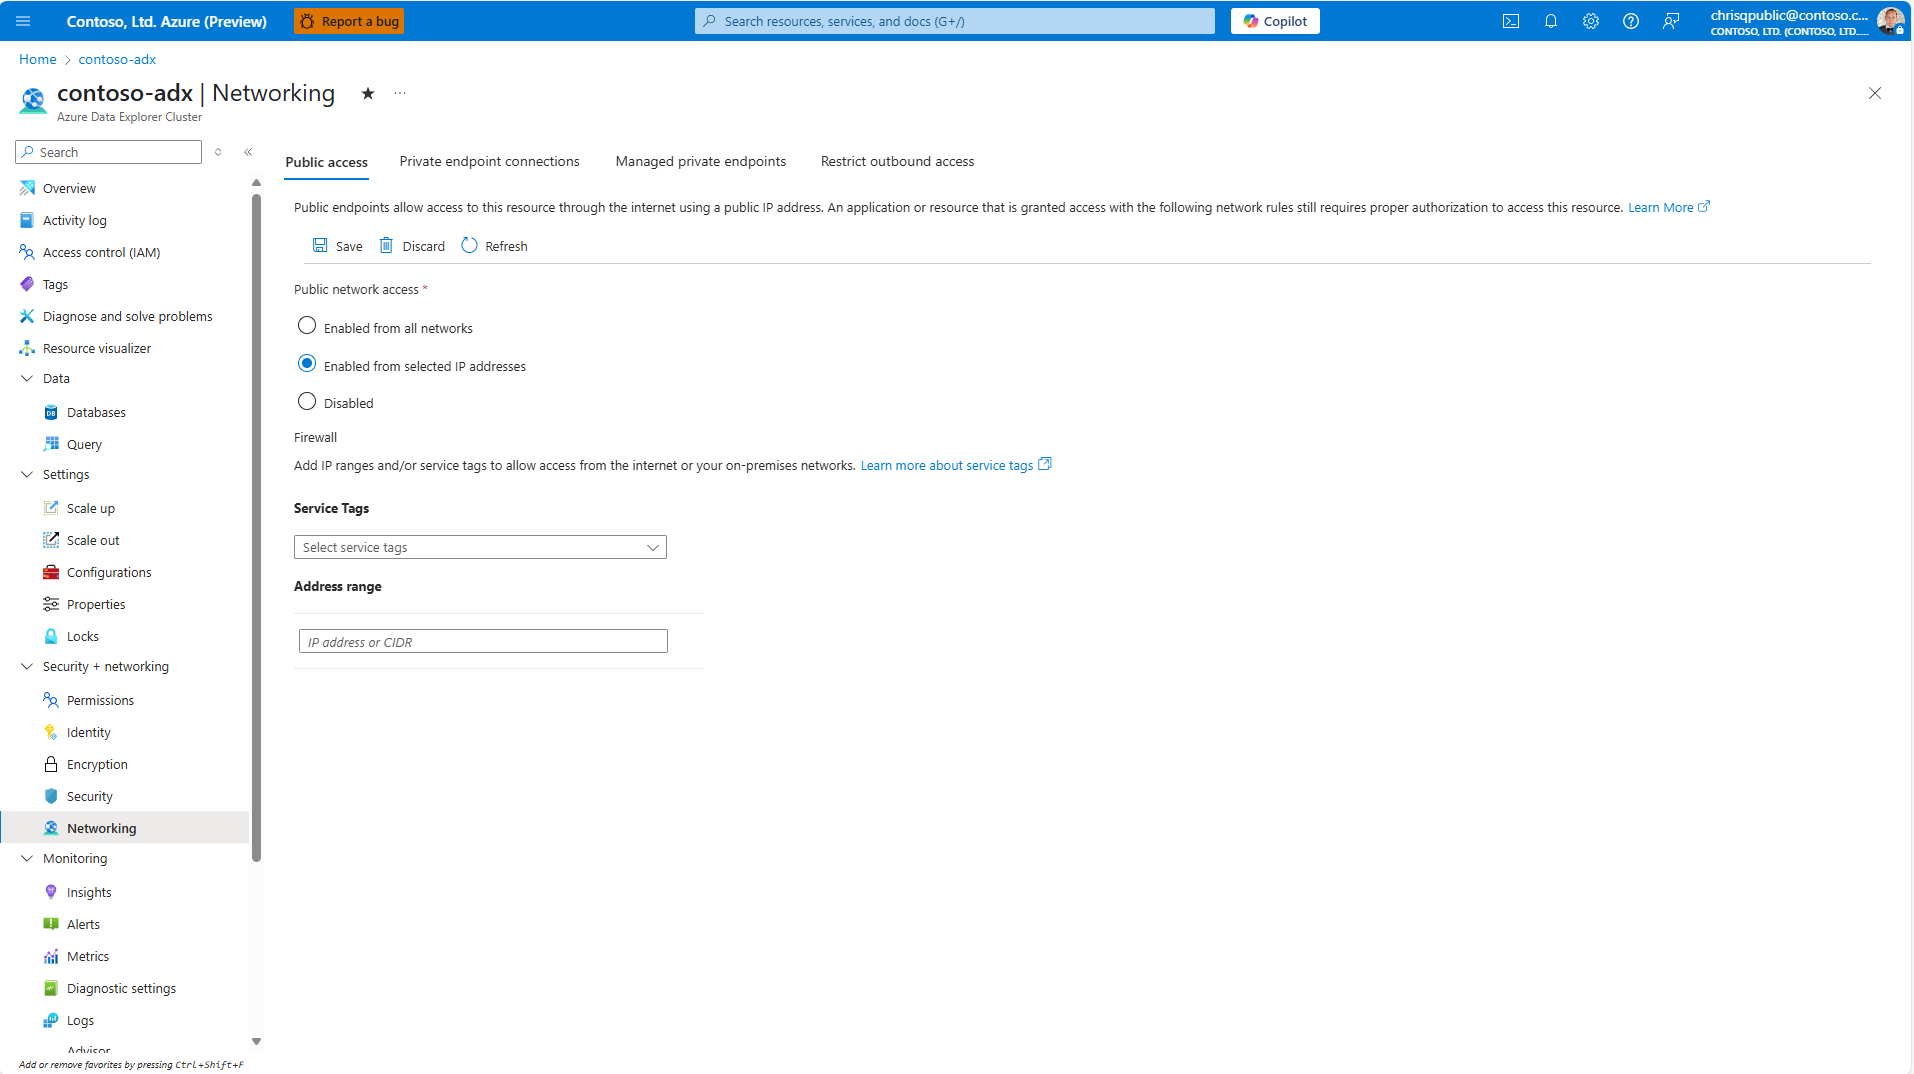Select Enabled from selected IP addresses
This screenshot has width=1914, height=1074.
[x=307, y=363]
